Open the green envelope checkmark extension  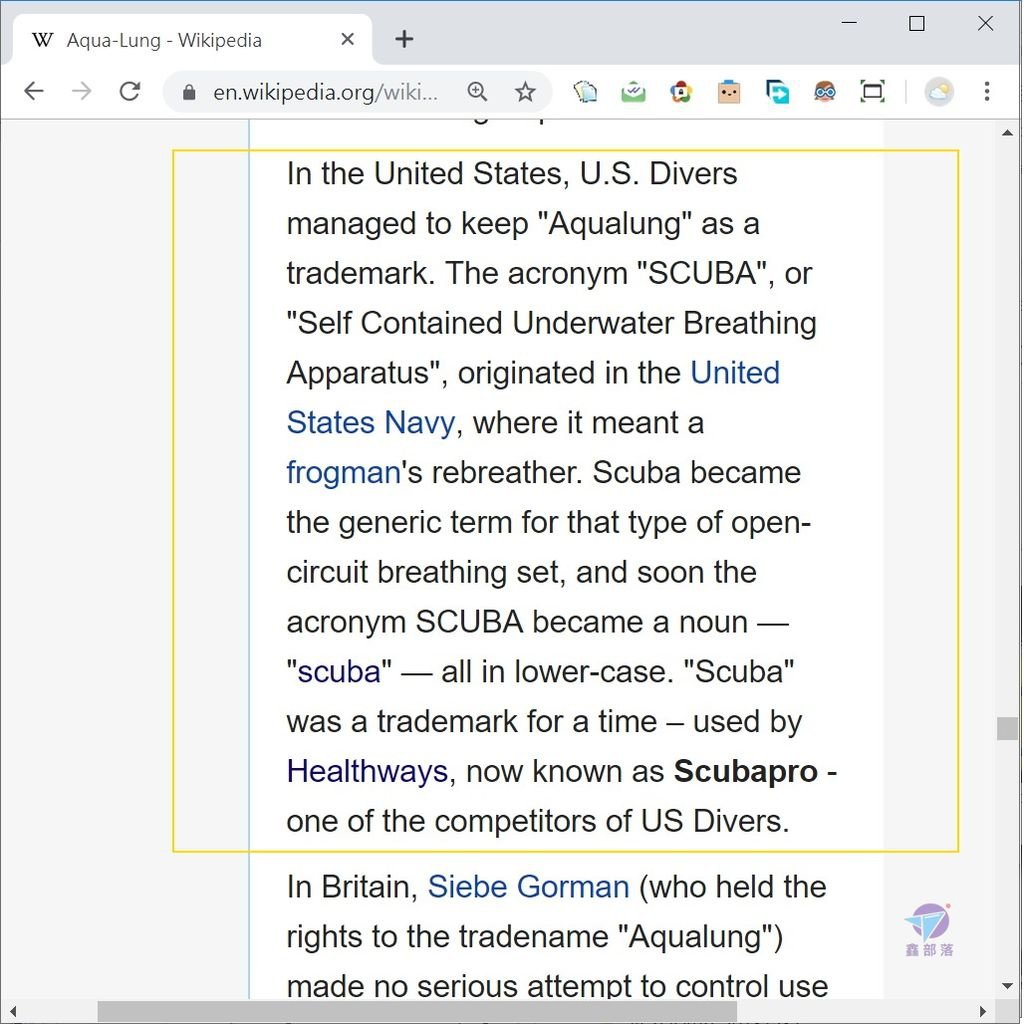click(633, 91)
